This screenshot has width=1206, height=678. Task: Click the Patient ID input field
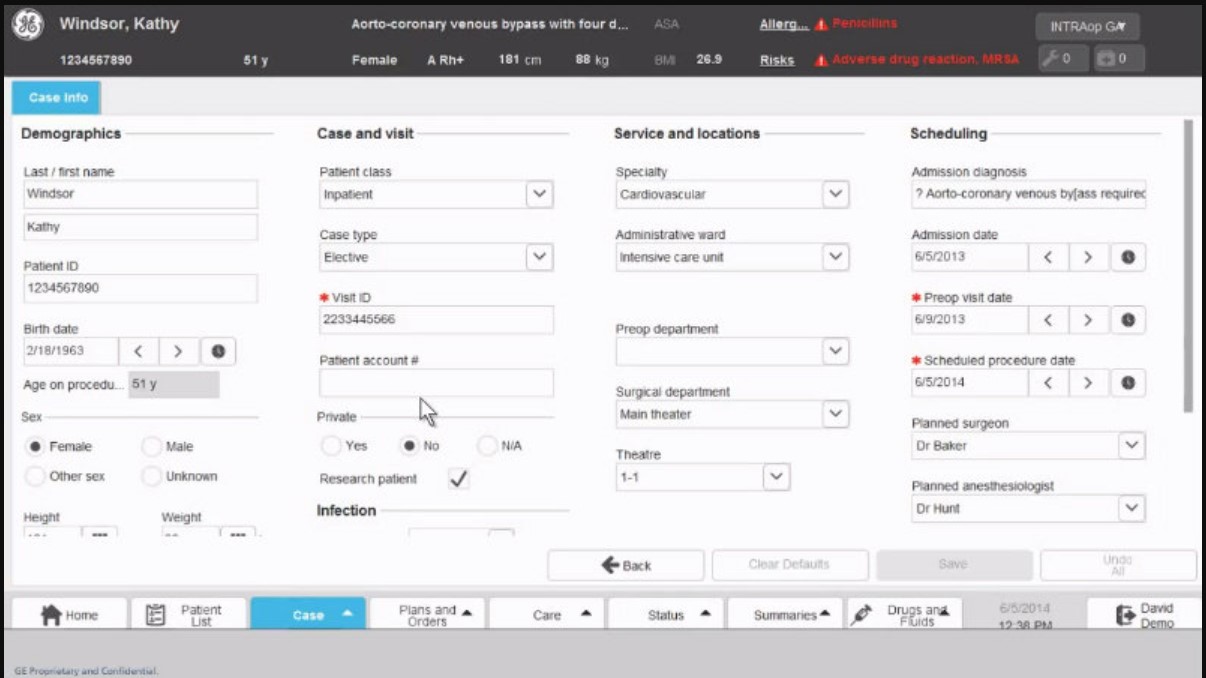[x=140, y=289]
